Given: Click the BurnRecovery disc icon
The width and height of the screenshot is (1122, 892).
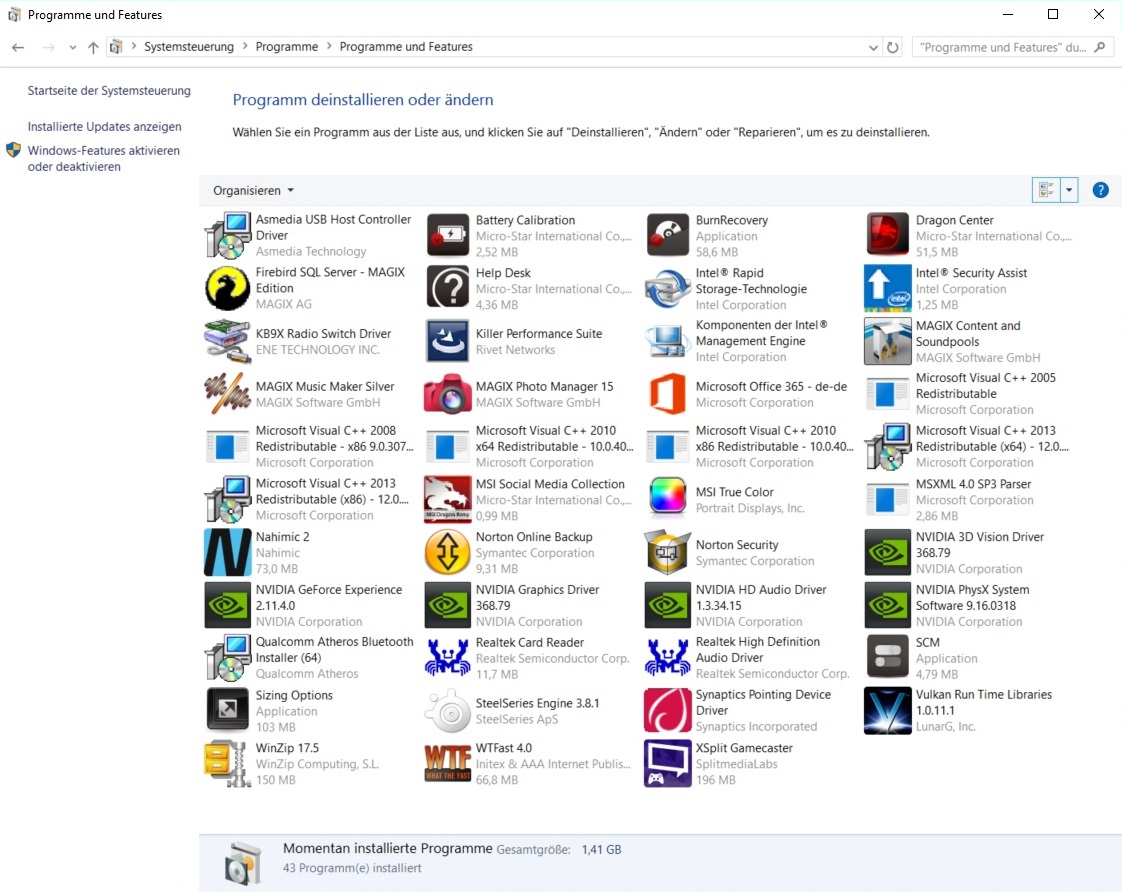Looking at the screenshot, I should pyautogui.click(x=668, y=235).
